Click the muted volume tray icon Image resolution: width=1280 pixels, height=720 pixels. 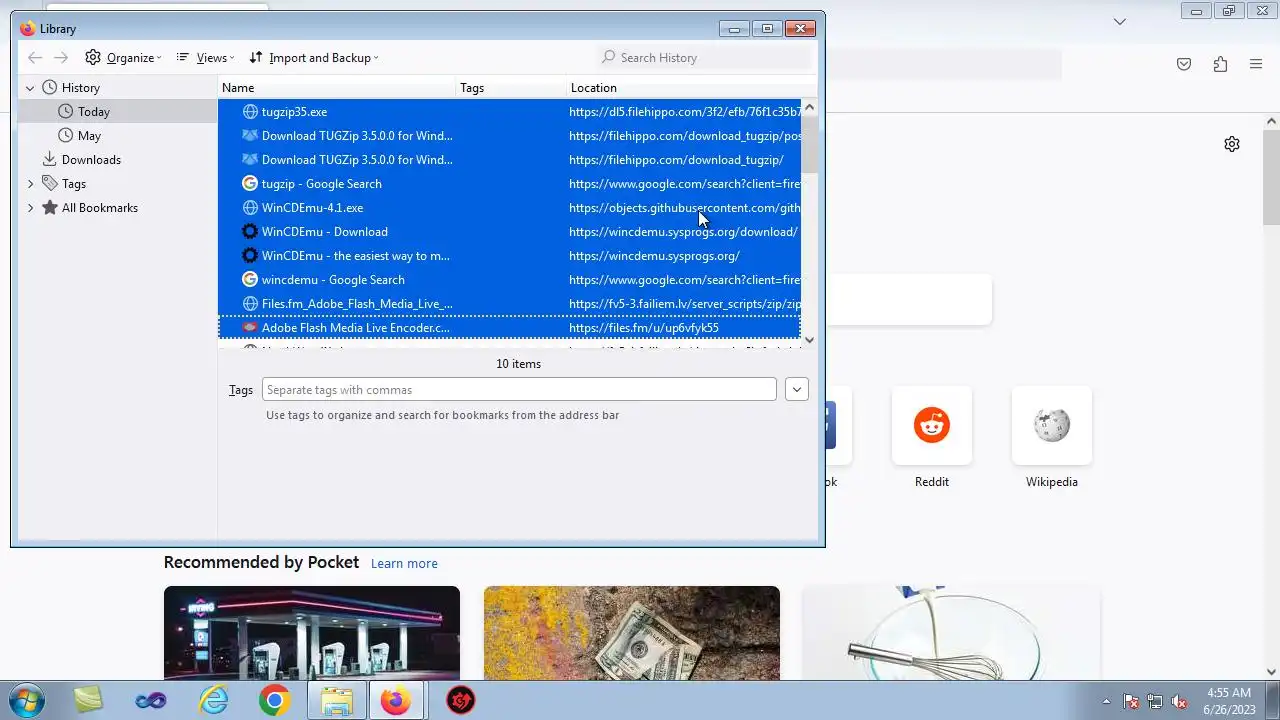[x=1179, y=702]
